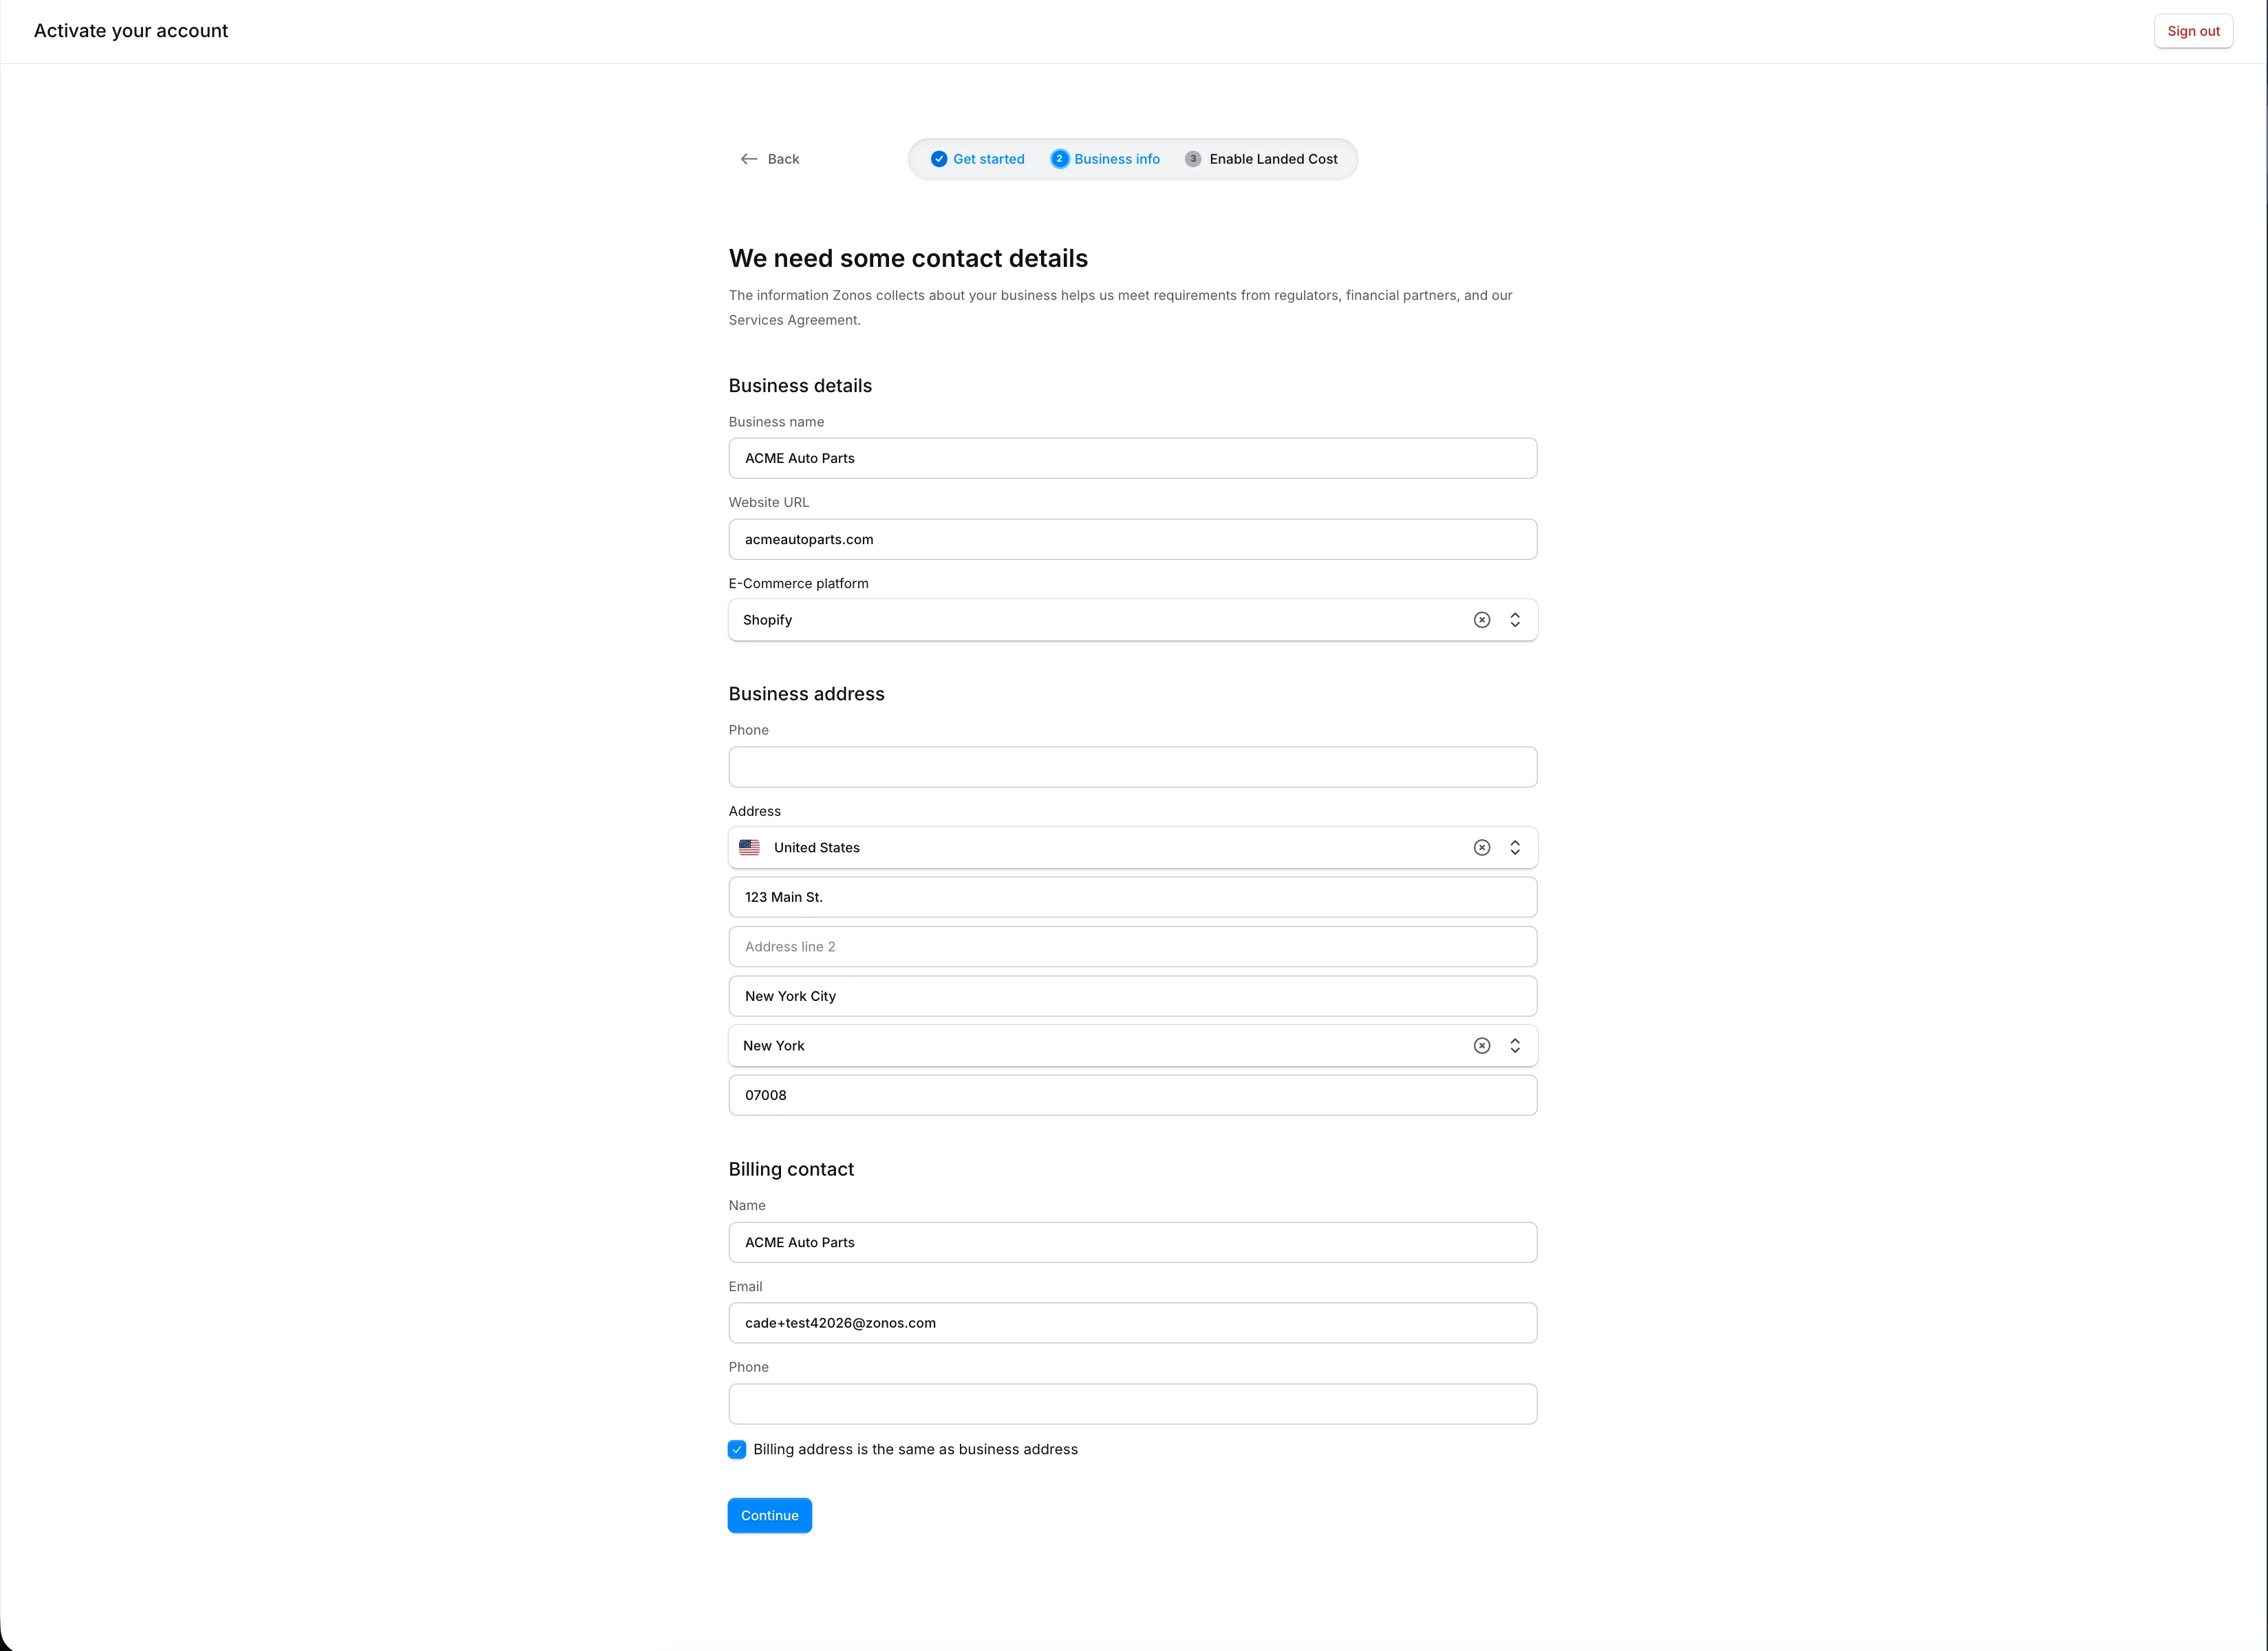Click the United States flag icon
This screenshot has height=1651, width=2268.
click(749, 847)
